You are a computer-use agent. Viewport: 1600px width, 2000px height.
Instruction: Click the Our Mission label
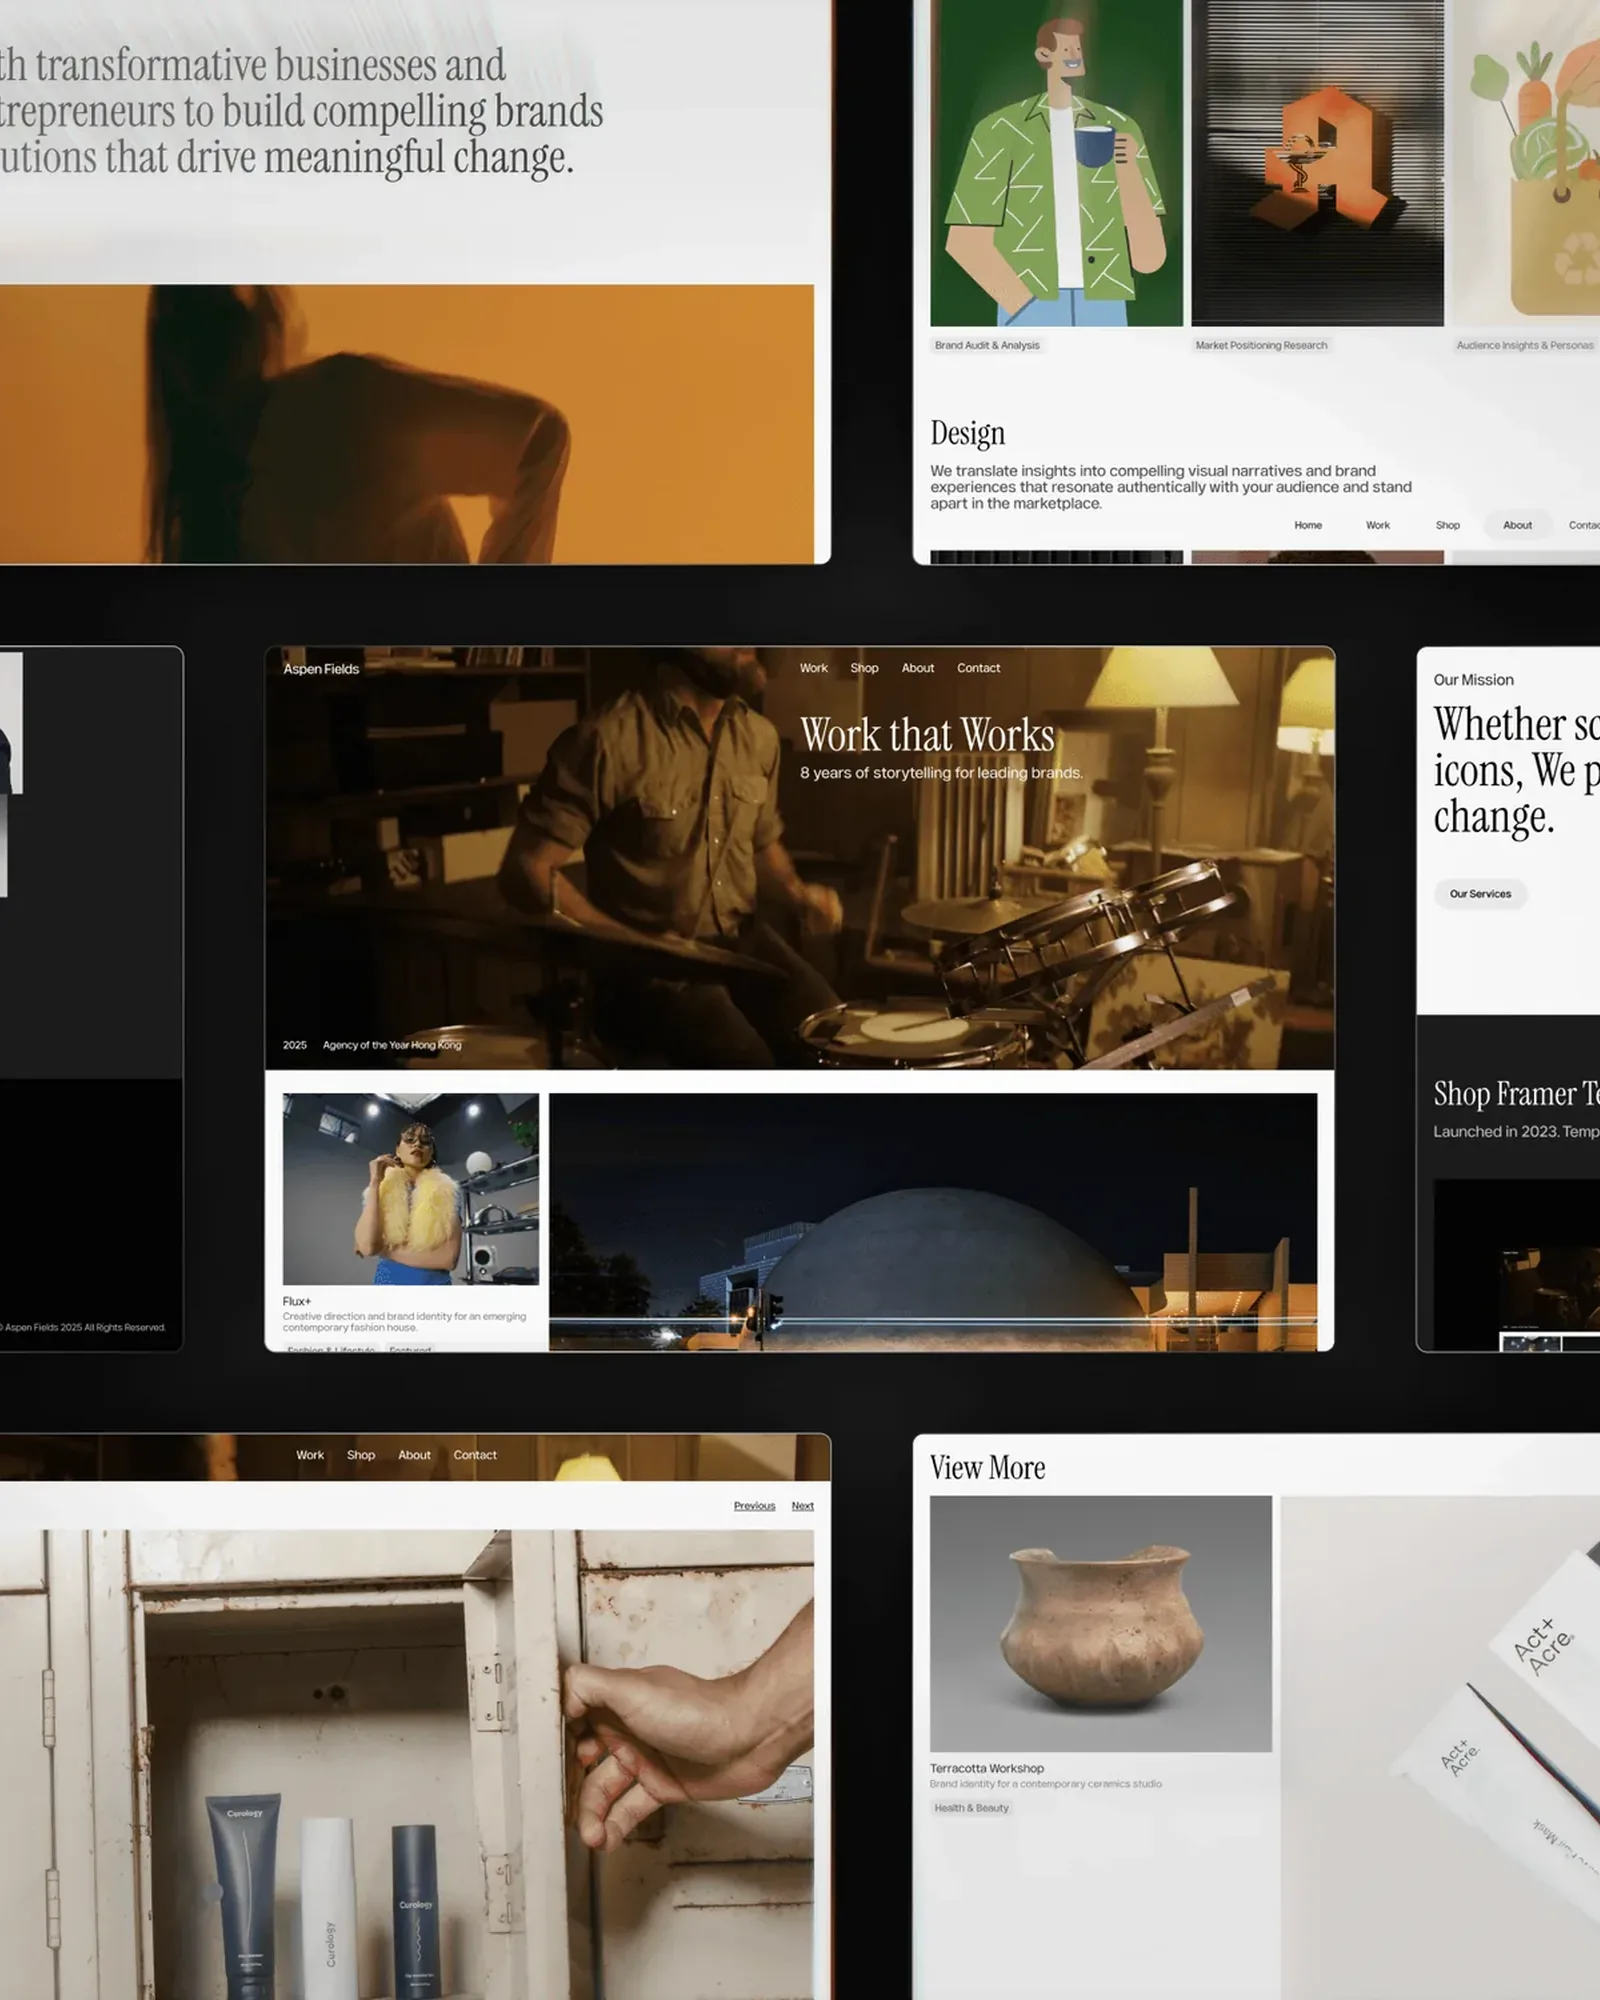[x=1473, y=680]
